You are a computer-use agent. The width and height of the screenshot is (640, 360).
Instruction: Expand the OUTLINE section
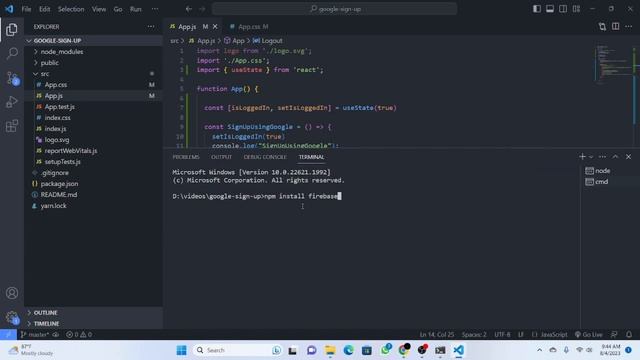[93, 312]
